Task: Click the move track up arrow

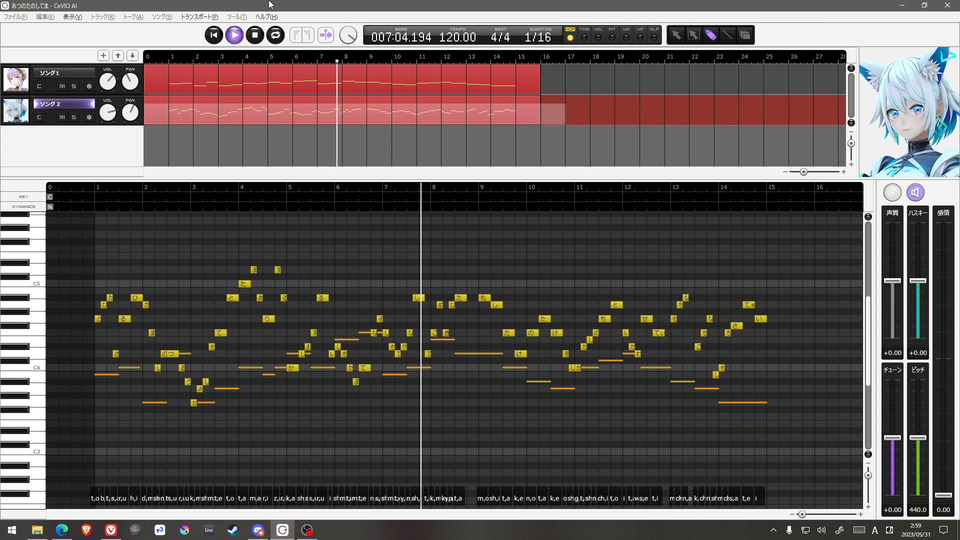Action: point(118,56)
